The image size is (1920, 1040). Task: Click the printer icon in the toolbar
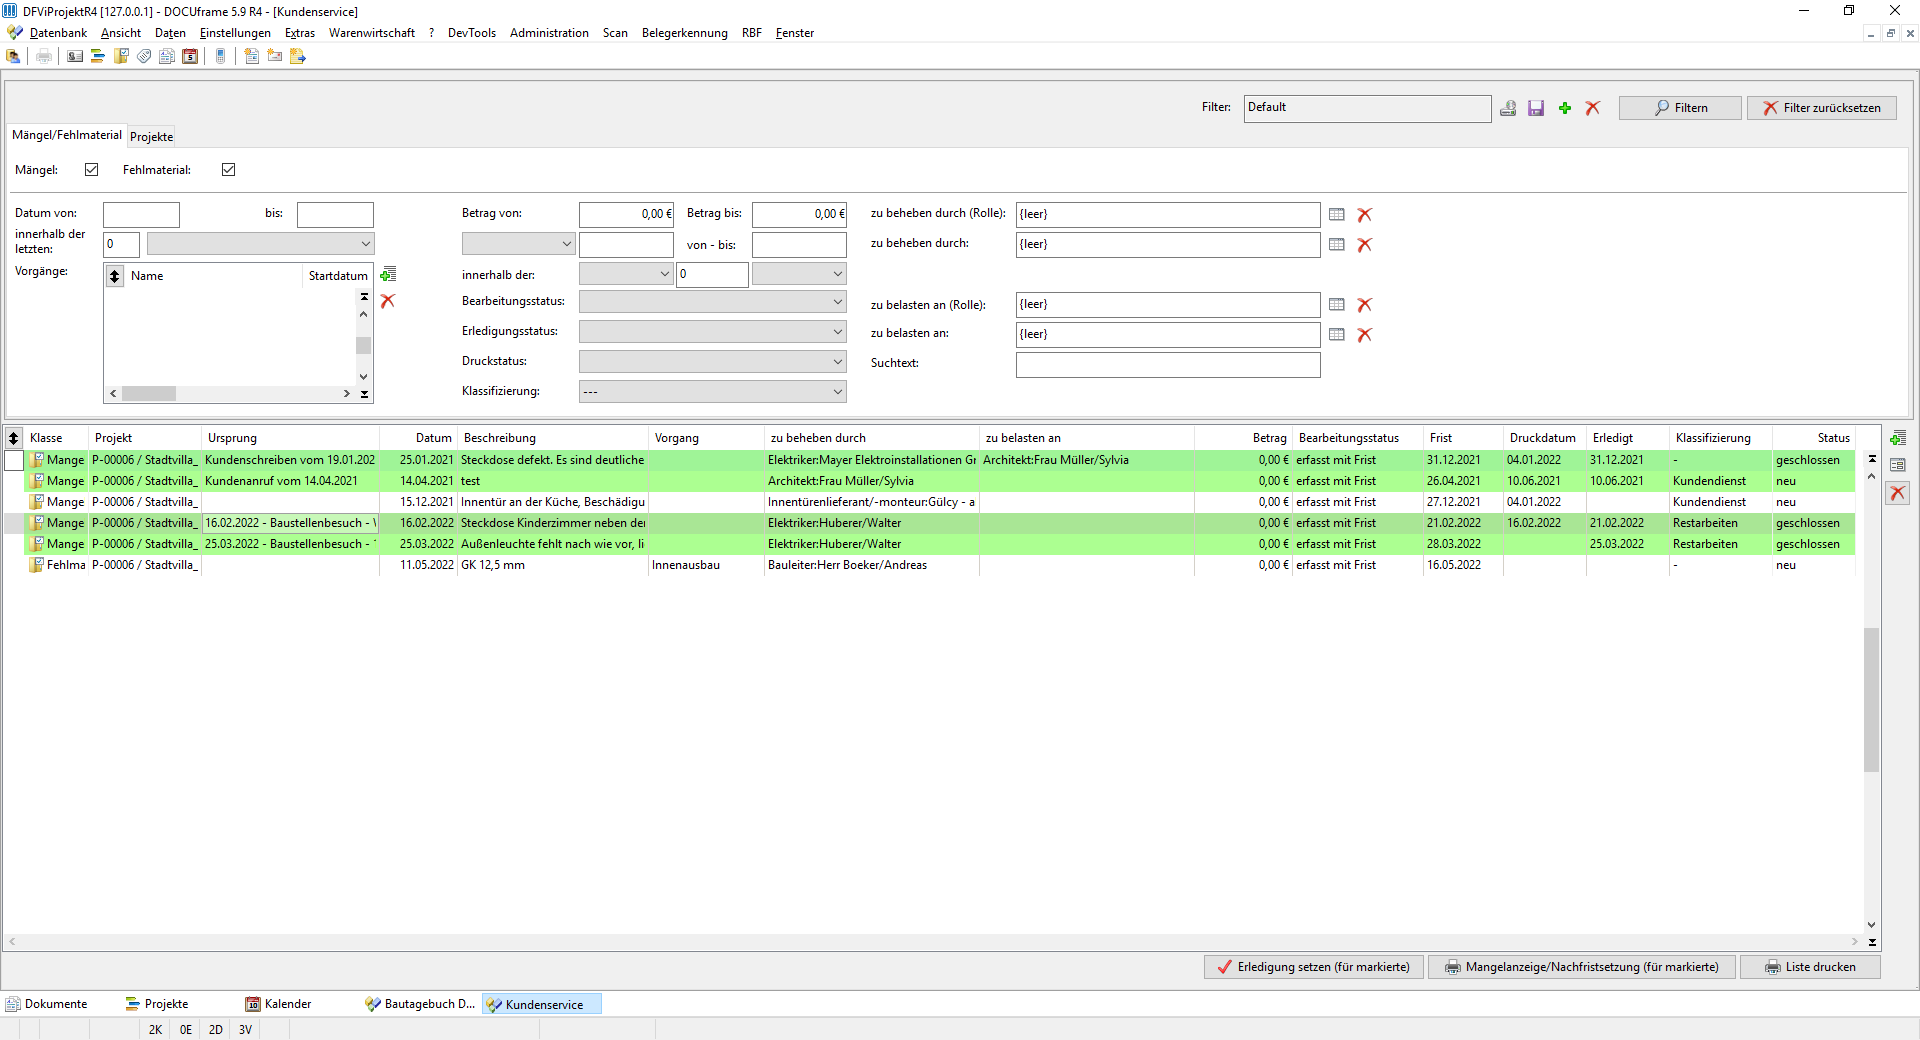pyautogui.click(x=44, y=57)
